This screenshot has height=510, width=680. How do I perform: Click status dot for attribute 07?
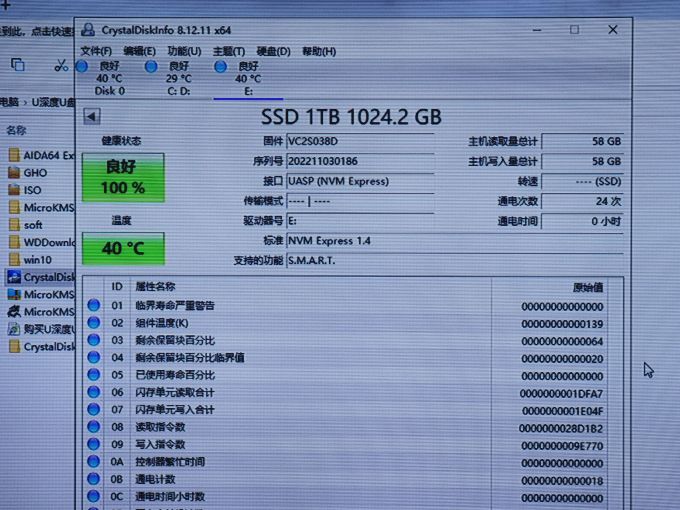[x=94, y=409]
